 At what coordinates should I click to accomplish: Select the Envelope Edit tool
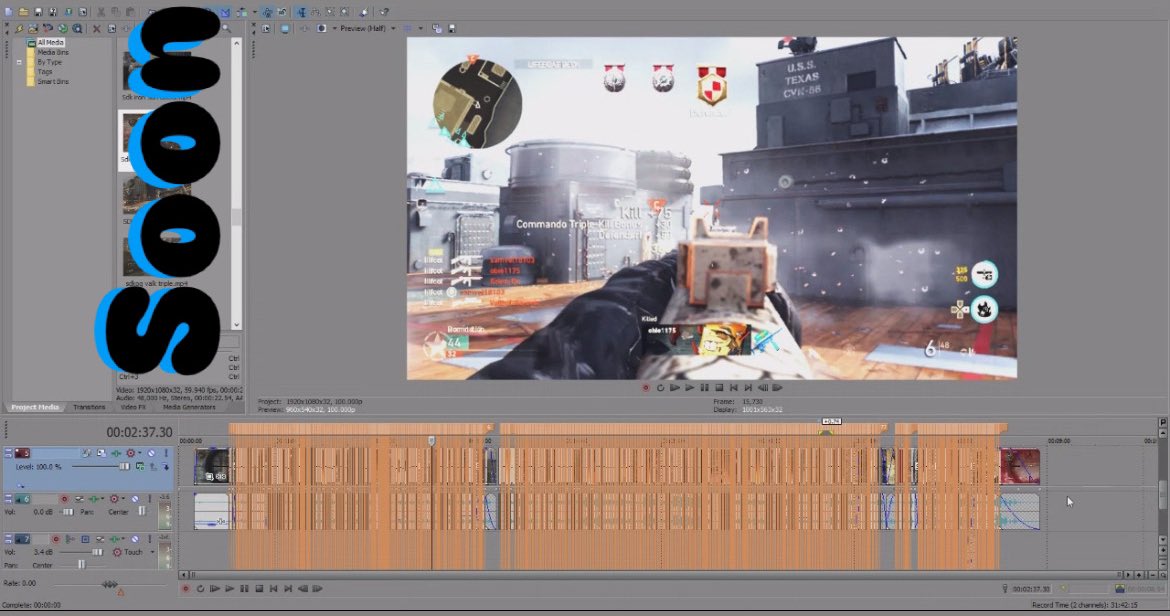tap(315, 12)
